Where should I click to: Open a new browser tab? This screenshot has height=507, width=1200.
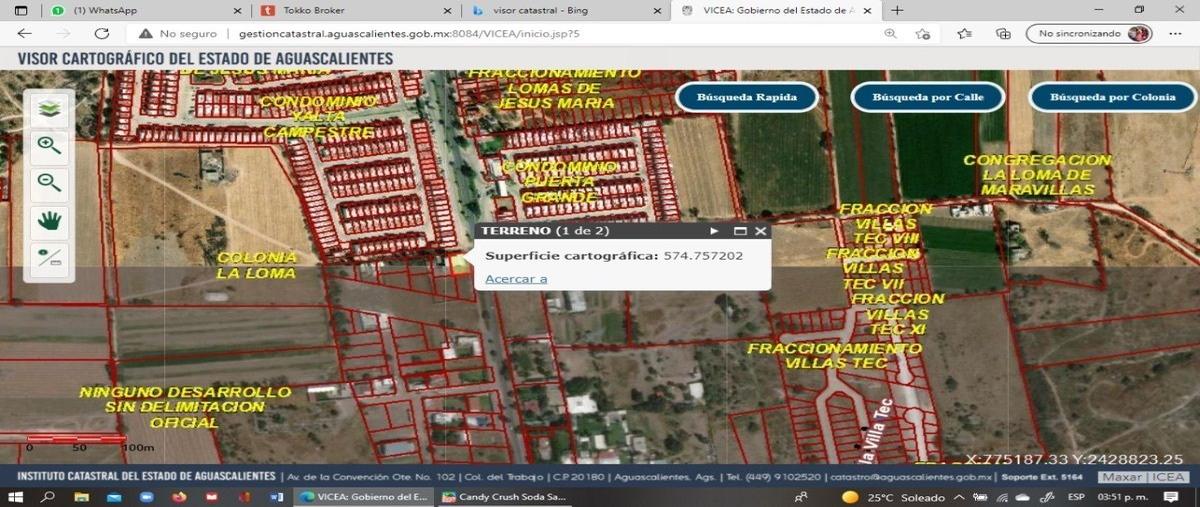tap(897, 10)
